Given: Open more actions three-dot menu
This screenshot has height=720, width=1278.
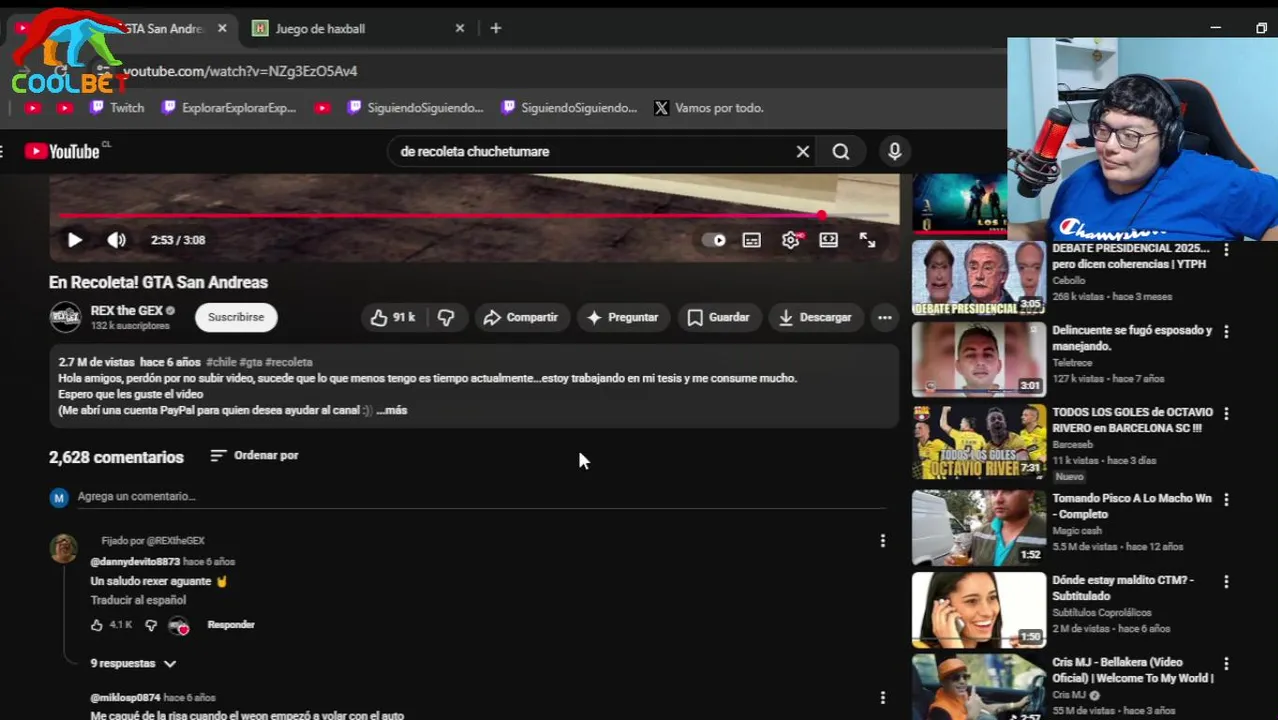Looking at the screenshot, I should [x=885, y=317].
